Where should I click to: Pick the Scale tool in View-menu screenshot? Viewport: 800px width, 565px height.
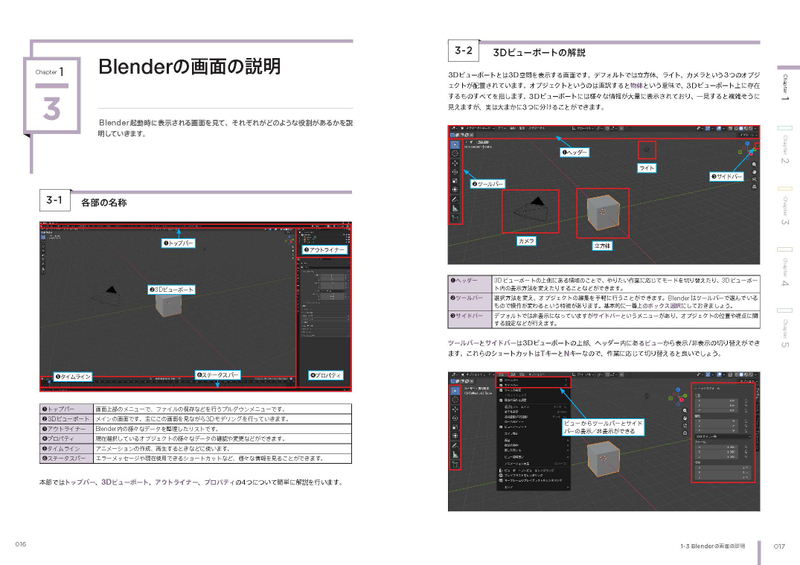455,427
